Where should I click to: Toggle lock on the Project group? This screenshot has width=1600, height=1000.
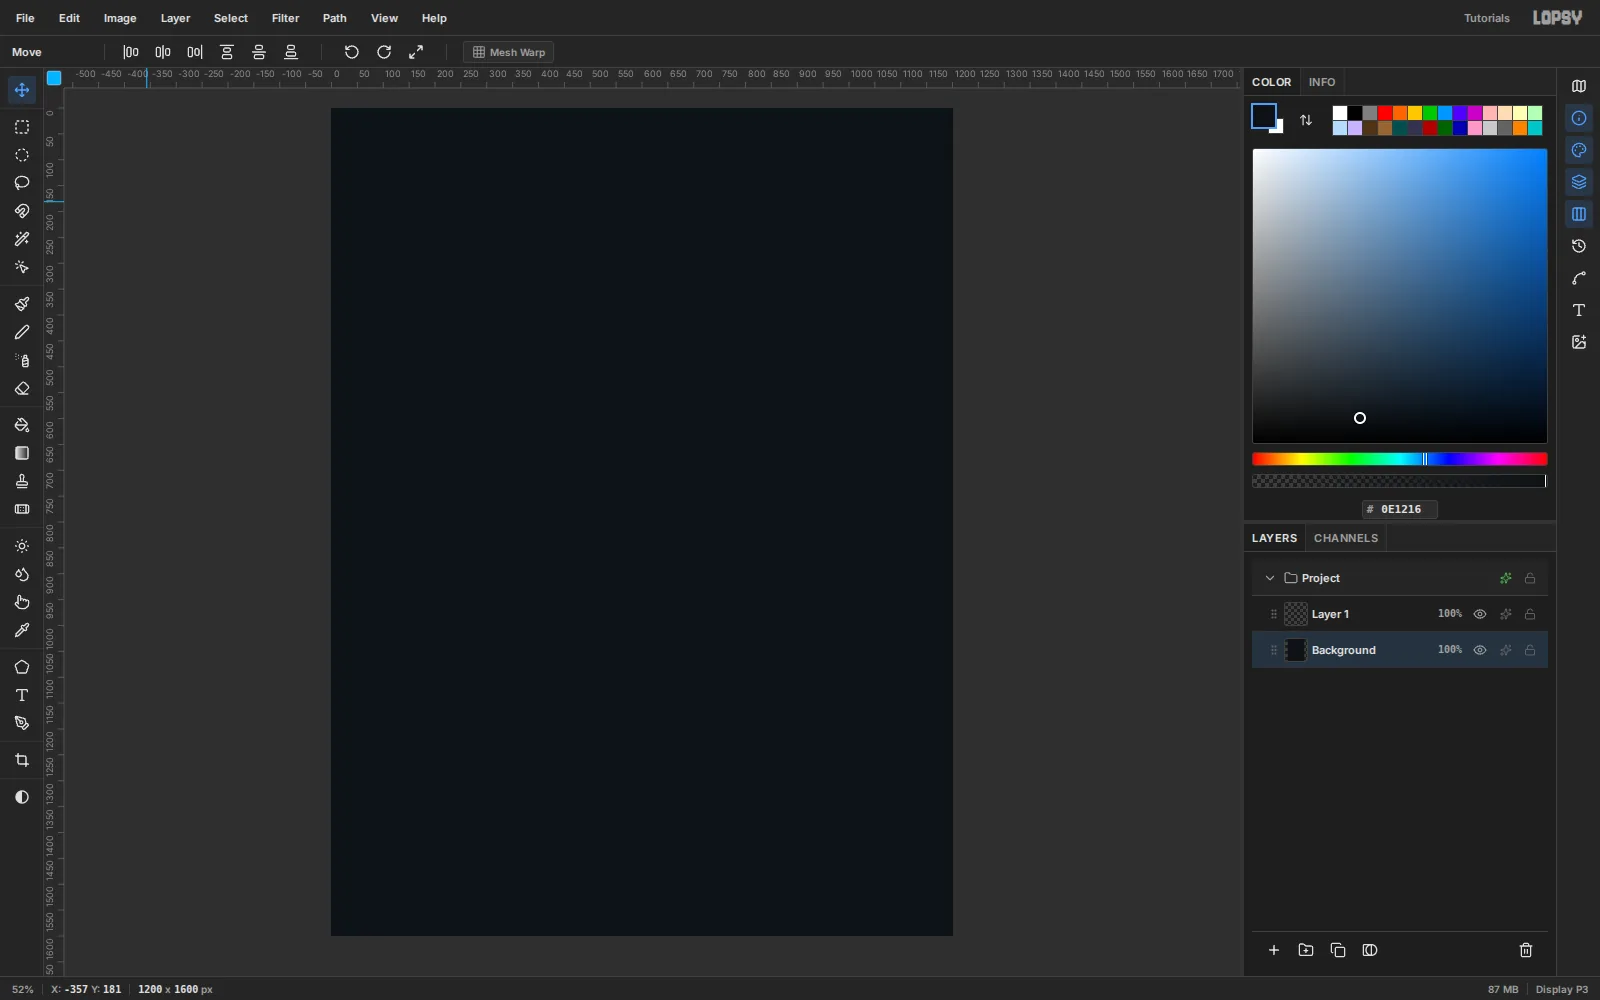click(x=1530, y=578)
